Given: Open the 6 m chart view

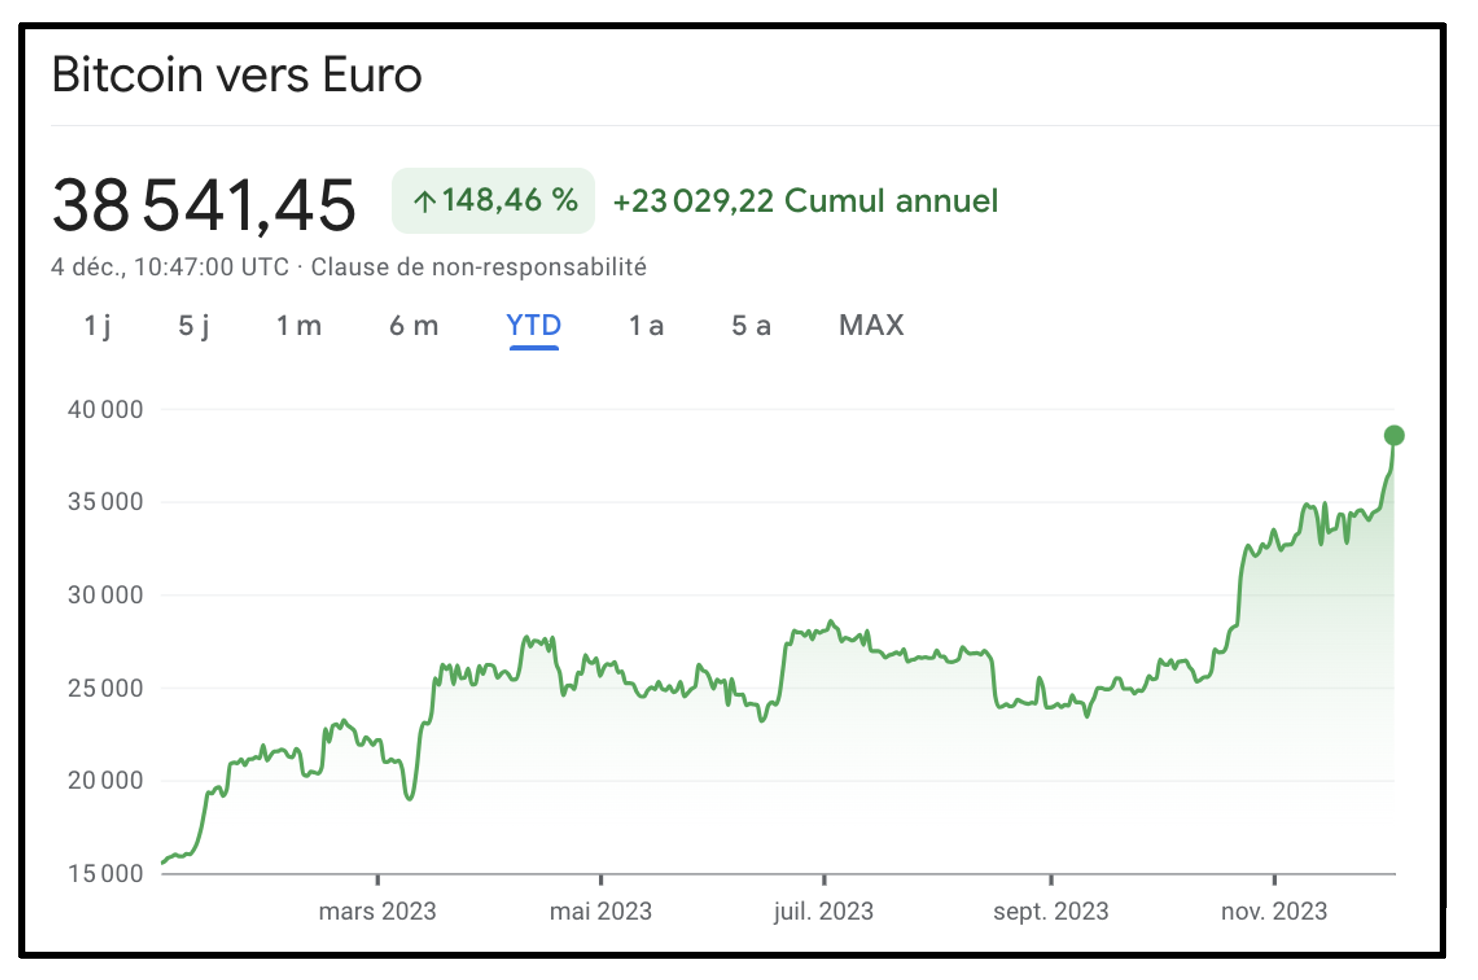Looking at the screenshot, I should point(414,325).
